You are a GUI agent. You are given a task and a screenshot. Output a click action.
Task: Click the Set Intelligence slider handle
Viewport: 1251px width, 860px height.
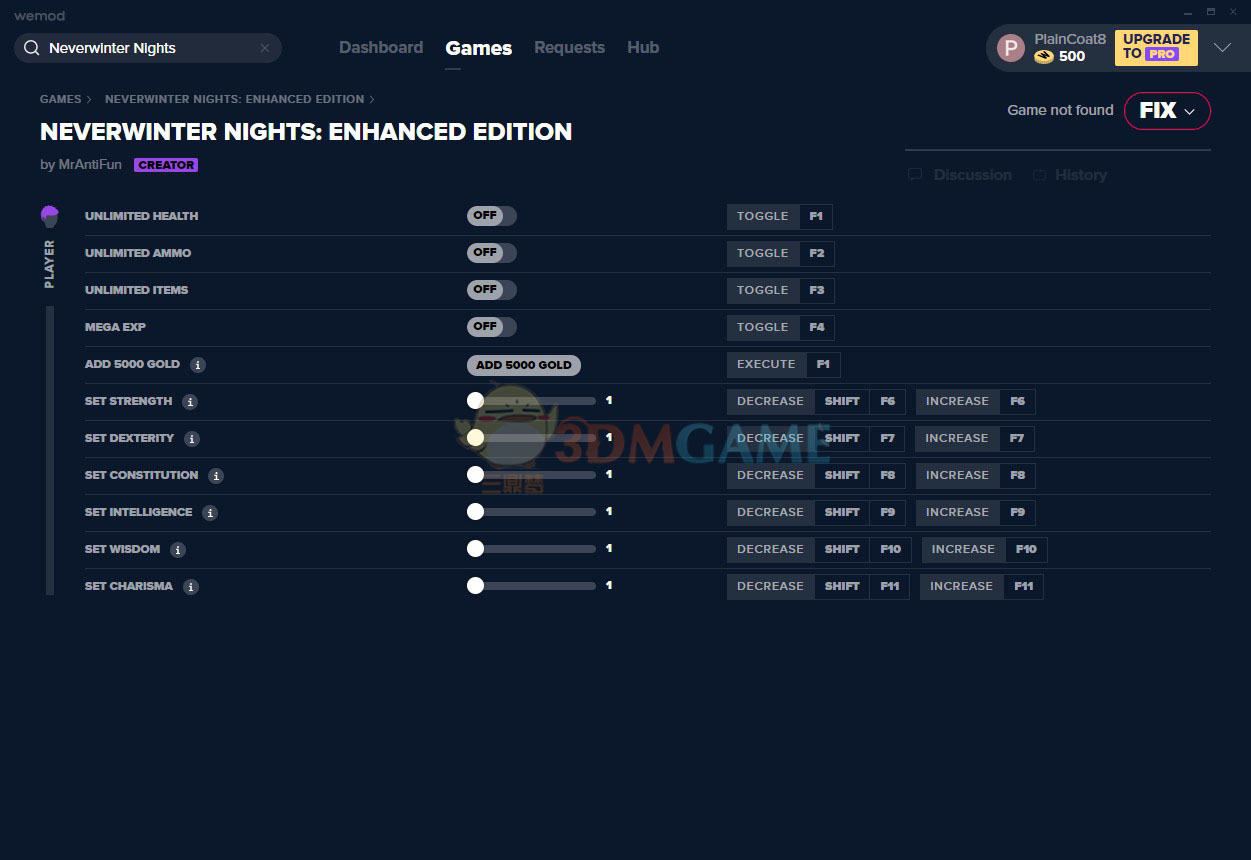click(x=475, y=512)
